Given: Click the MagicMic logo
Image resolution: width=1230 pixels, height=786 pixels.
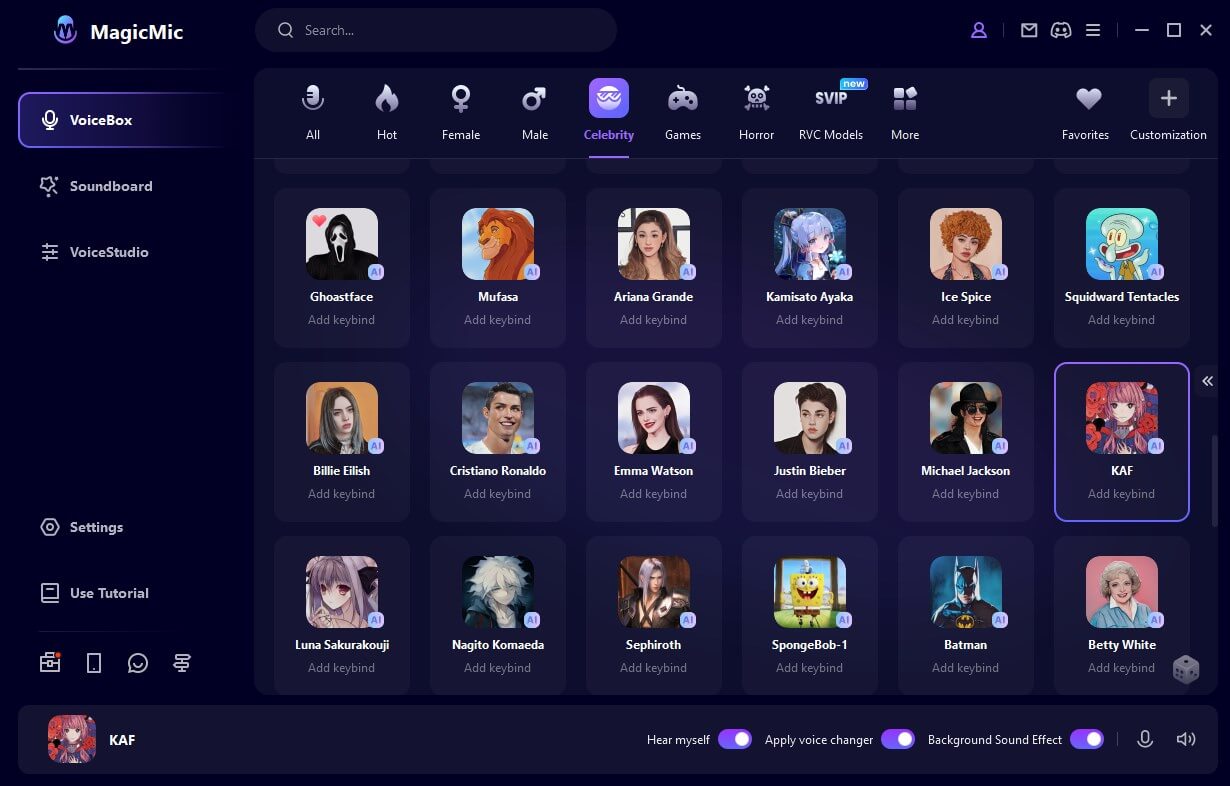Looking at the screenshot, I should (x=67, y=31).
